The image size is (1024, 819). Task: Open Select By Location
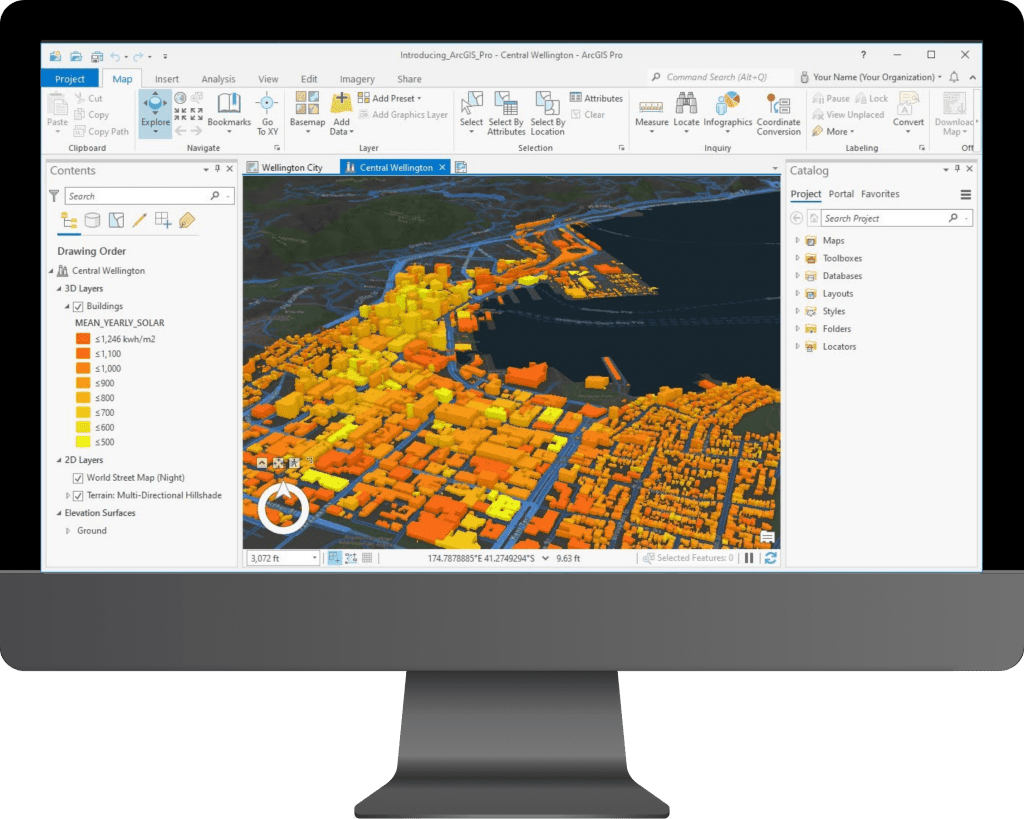click(x=547, y=113)
